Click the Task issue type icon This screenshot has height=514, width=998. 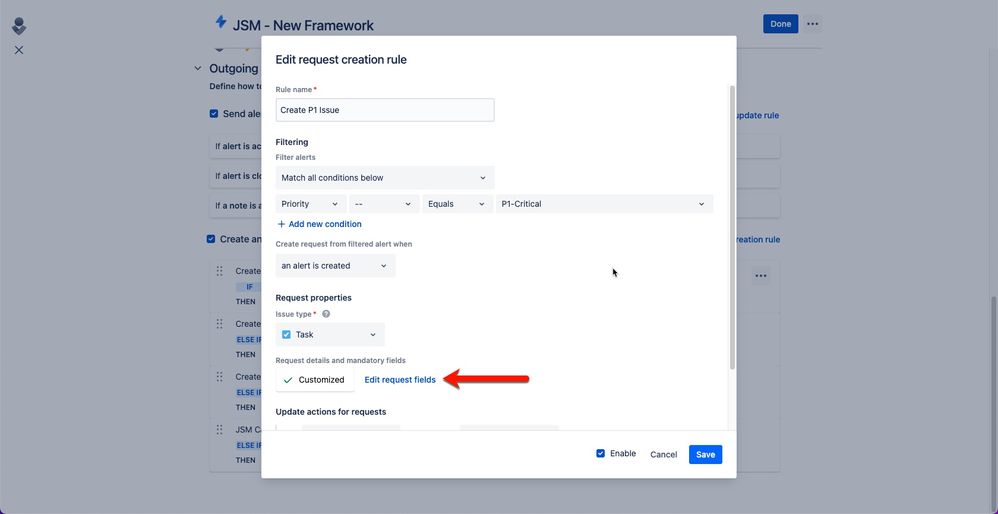286,335
